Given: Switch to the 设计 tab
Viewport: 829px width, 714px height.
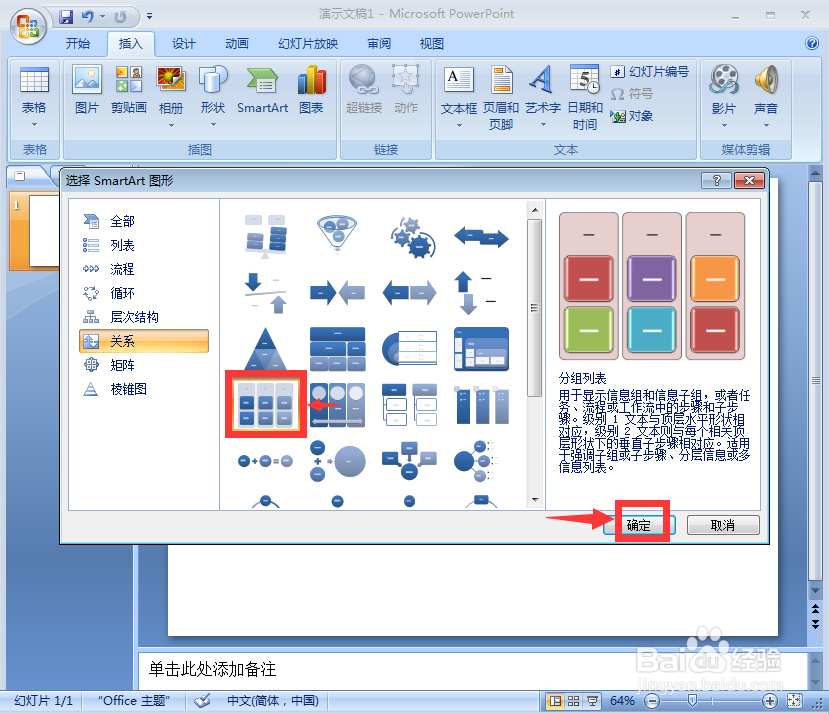Looking at the screenshot, I should click(x=183, y=43).
